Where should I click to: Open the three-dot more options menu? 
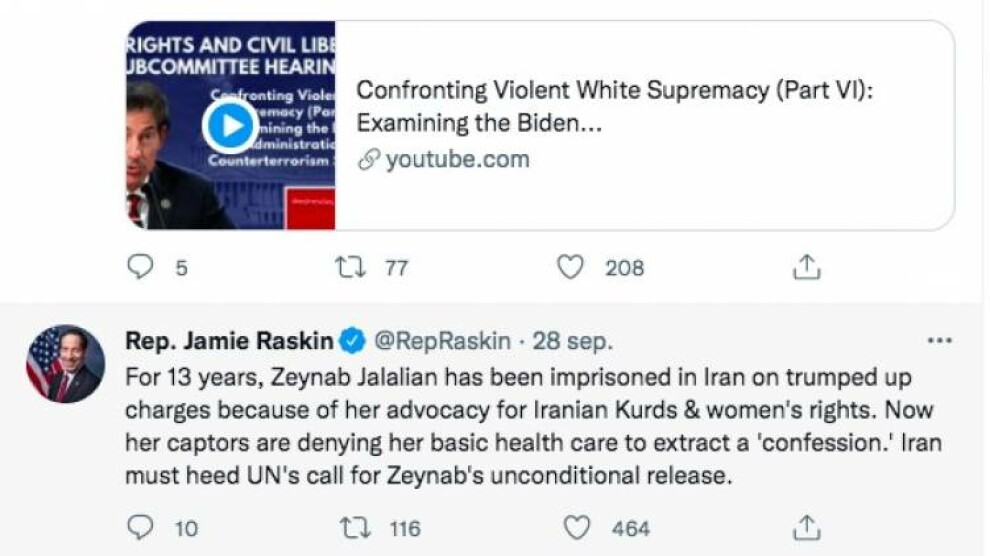coord(939,341)
